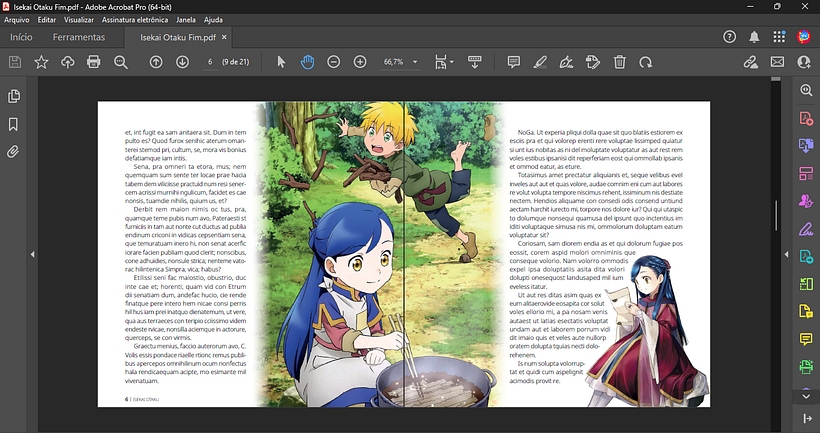The width and height of the screenshot is (820, 433).
Task: Expand the left navigation pane arrow
Action: pos(32,255)
